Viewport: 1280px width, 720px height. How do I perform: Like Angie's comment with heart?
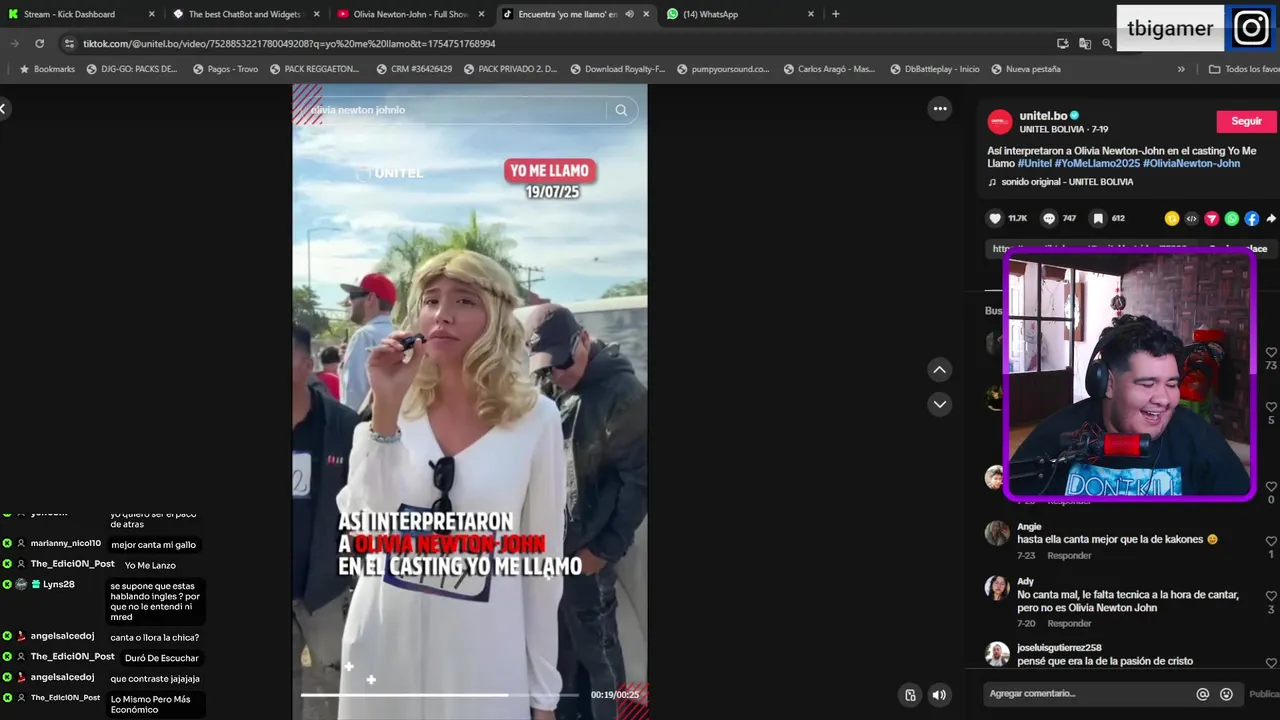pyautogui.click(x=1271, y=541)
